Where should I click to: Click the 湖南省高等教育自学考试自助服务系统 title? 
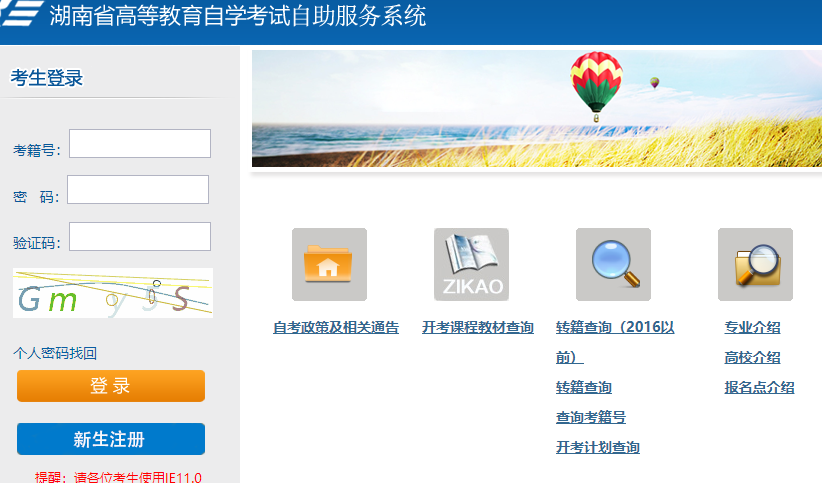click(x=237, y=15)
